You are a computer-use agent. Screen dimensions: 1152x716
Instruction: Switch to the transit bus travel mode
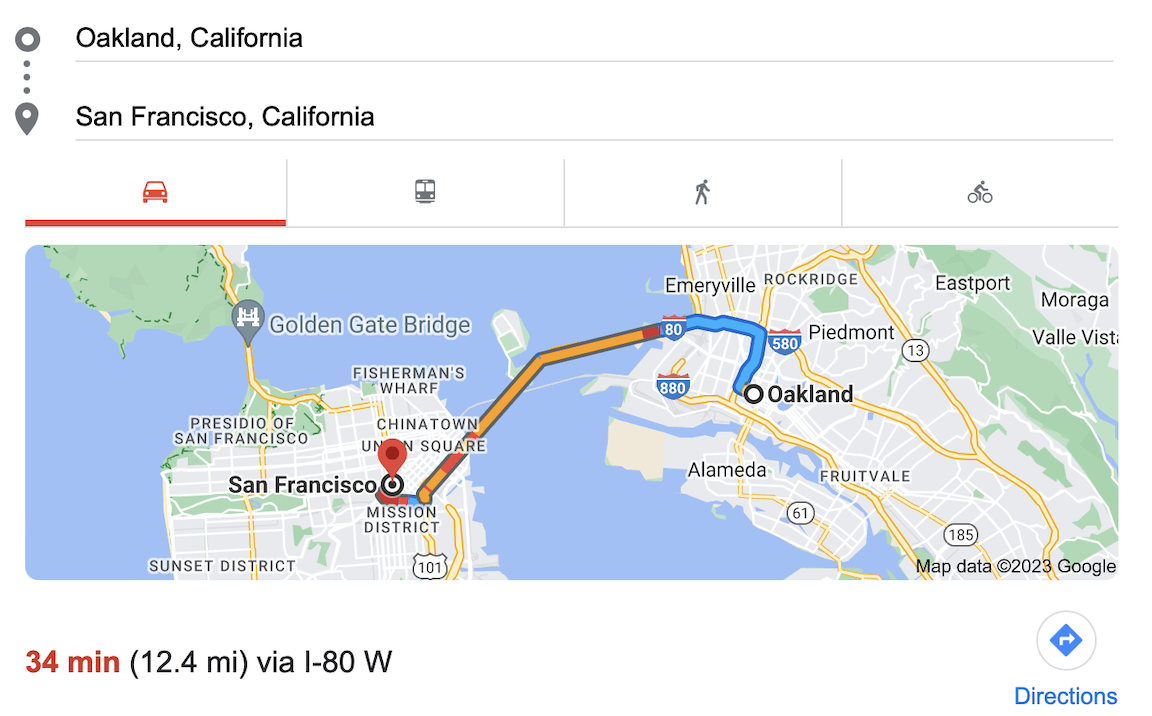[x=426, y=192]
